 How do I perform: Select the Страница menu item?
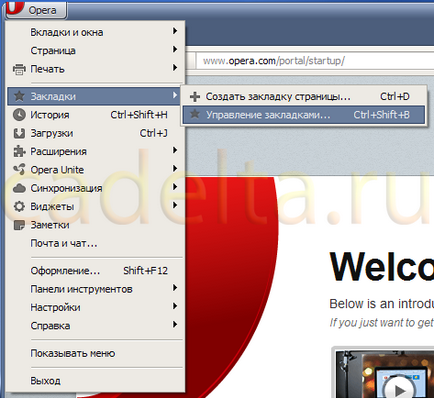(96, 51)
